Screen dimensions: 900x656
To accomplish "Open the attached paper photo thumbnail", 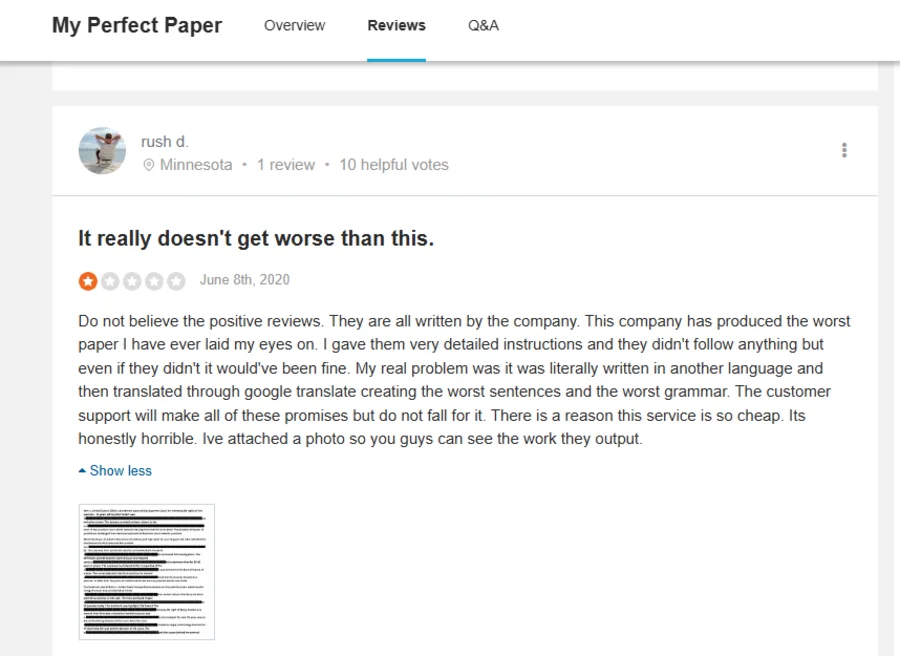I will click(x=147, y=572).
